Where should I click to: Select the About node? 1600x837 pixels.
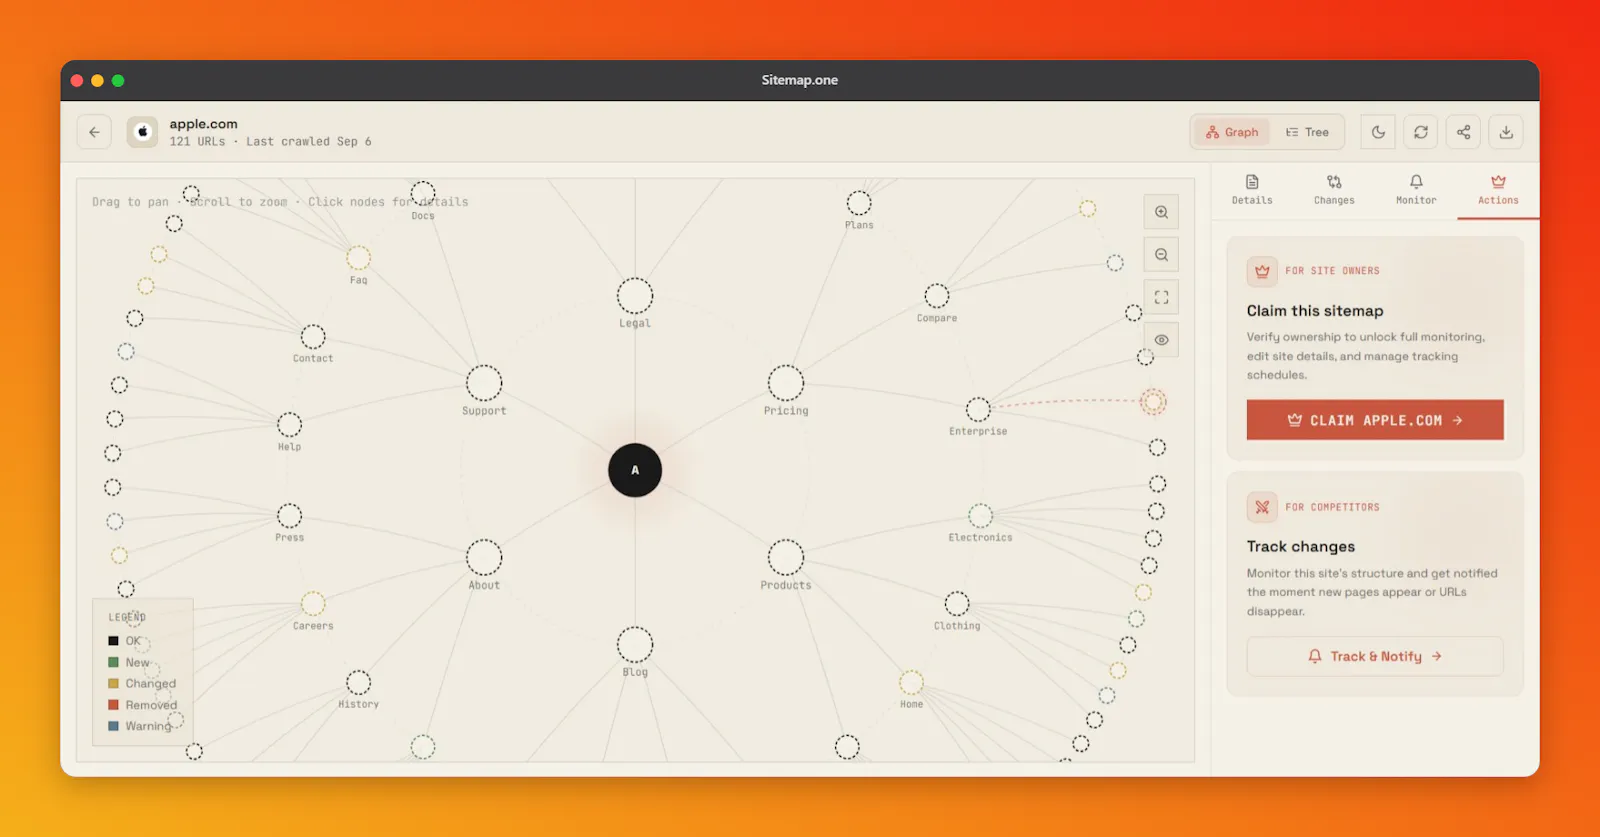484,557
